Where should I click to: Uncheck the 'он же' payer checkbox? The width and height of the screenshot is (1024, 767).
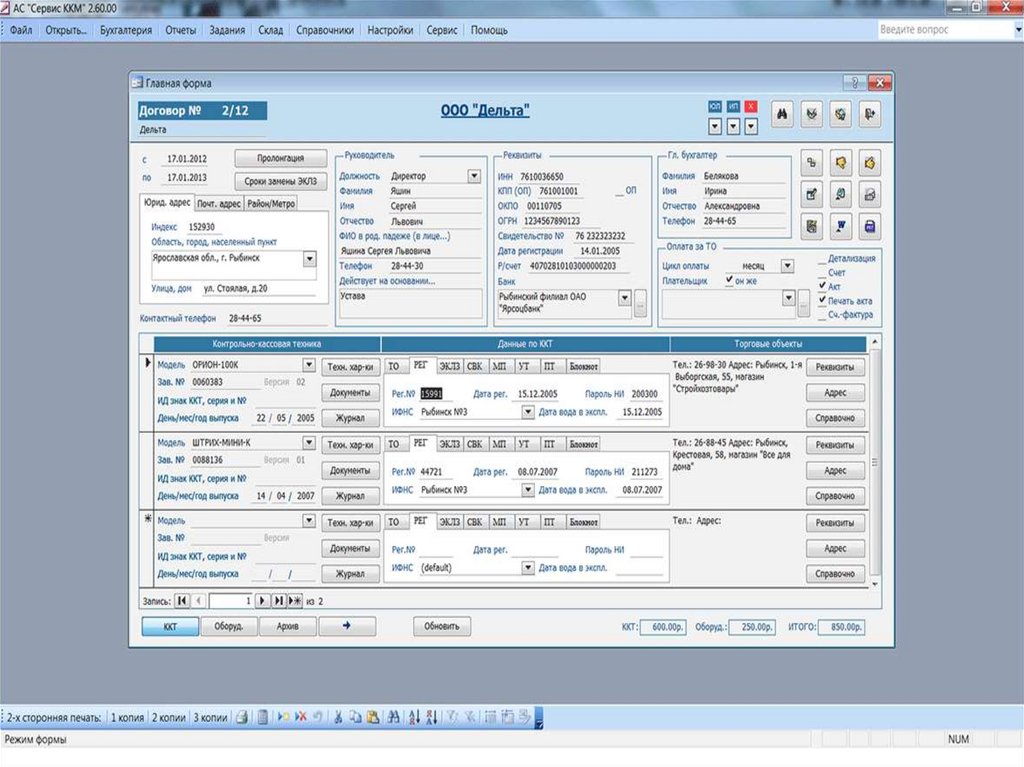[x=729, y=281]
